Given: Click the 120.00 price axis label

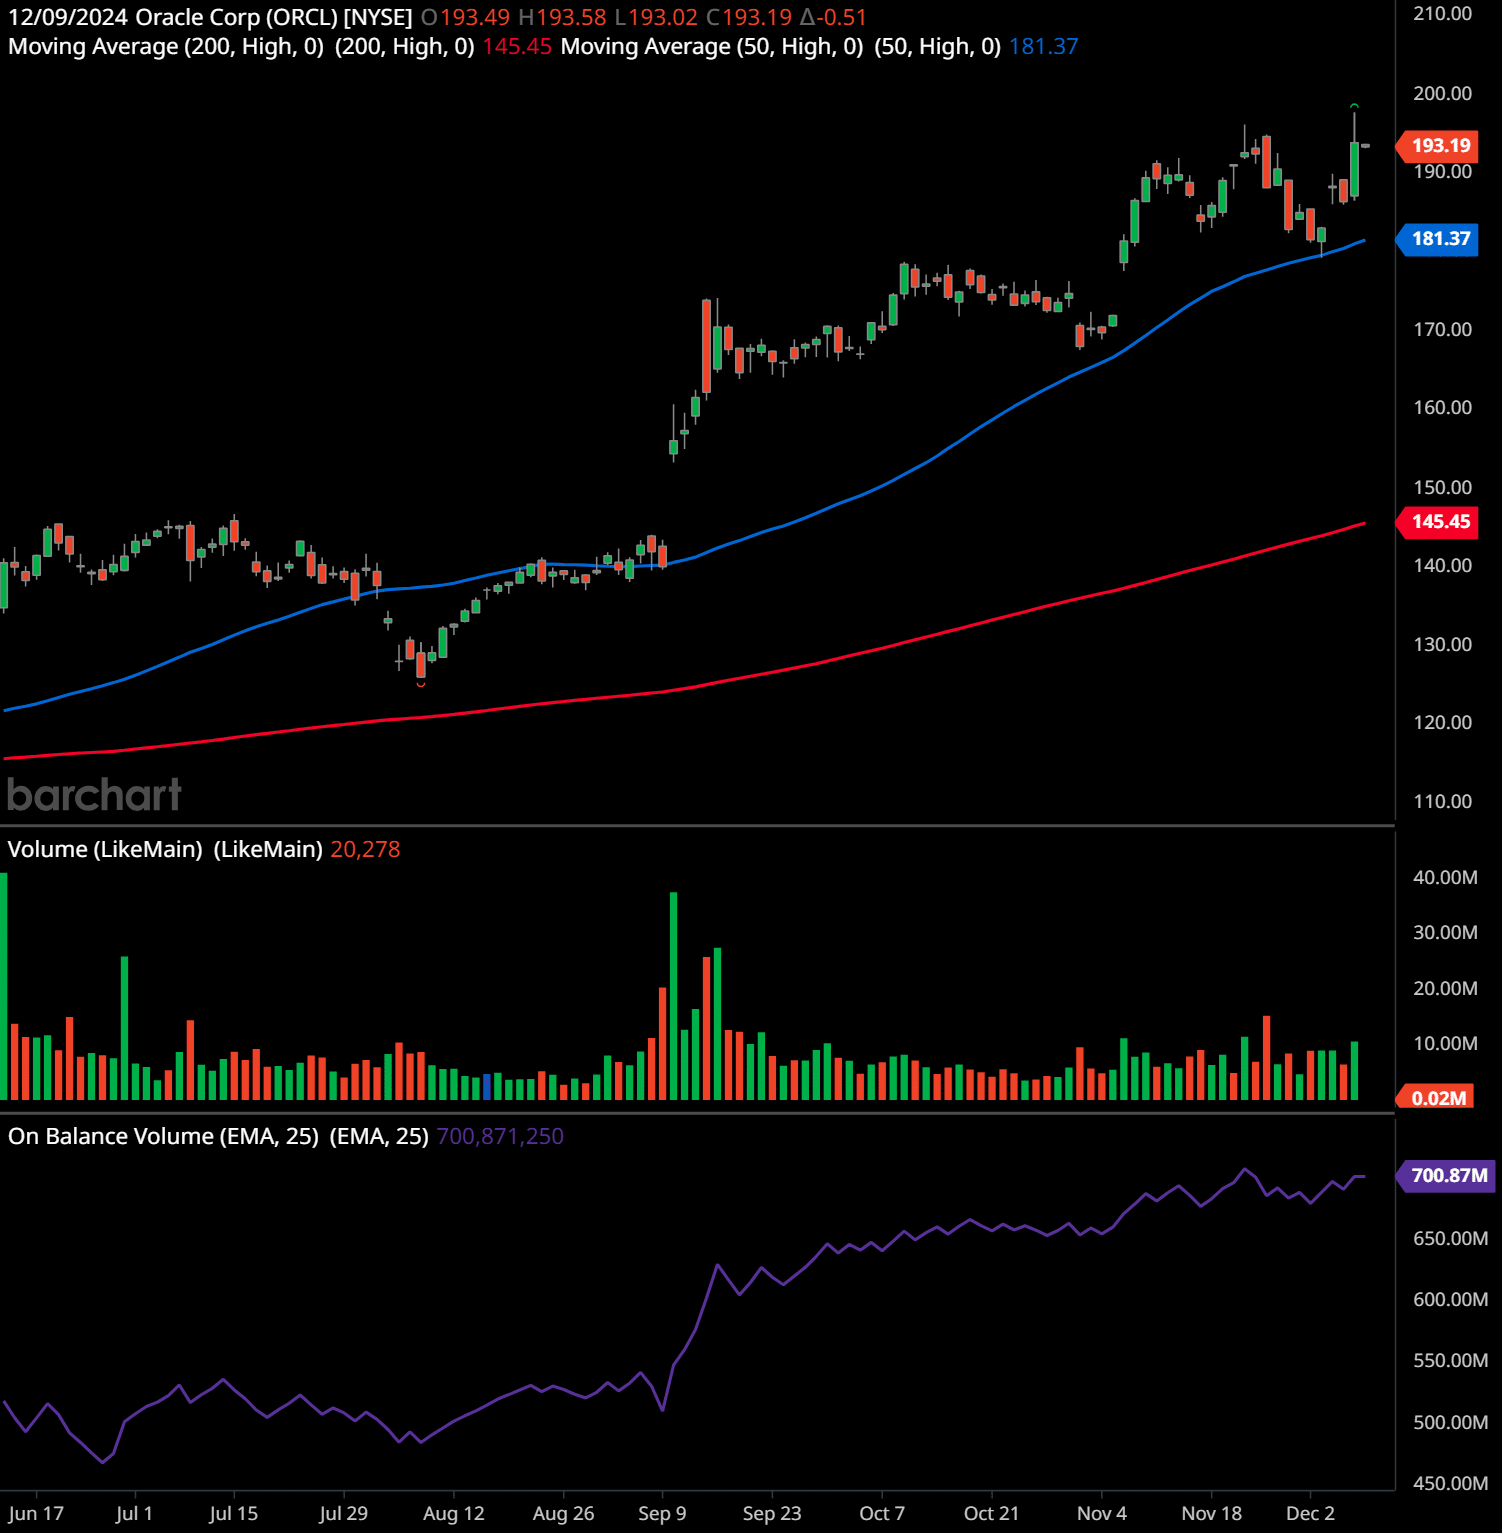Looking at the screenshot, I should 1442,722.
